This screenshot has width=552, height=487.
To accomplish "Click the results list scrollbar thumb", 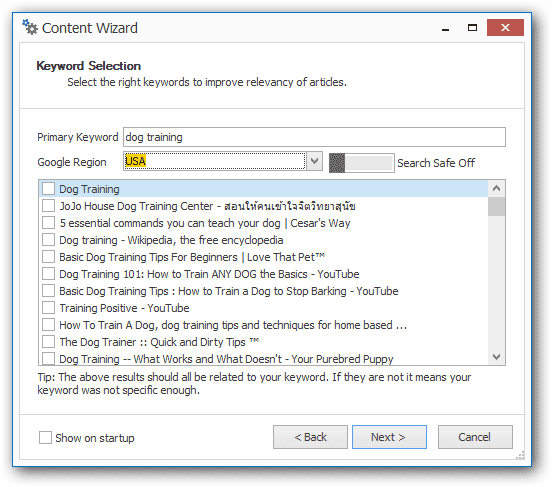I will coord(496,207).
